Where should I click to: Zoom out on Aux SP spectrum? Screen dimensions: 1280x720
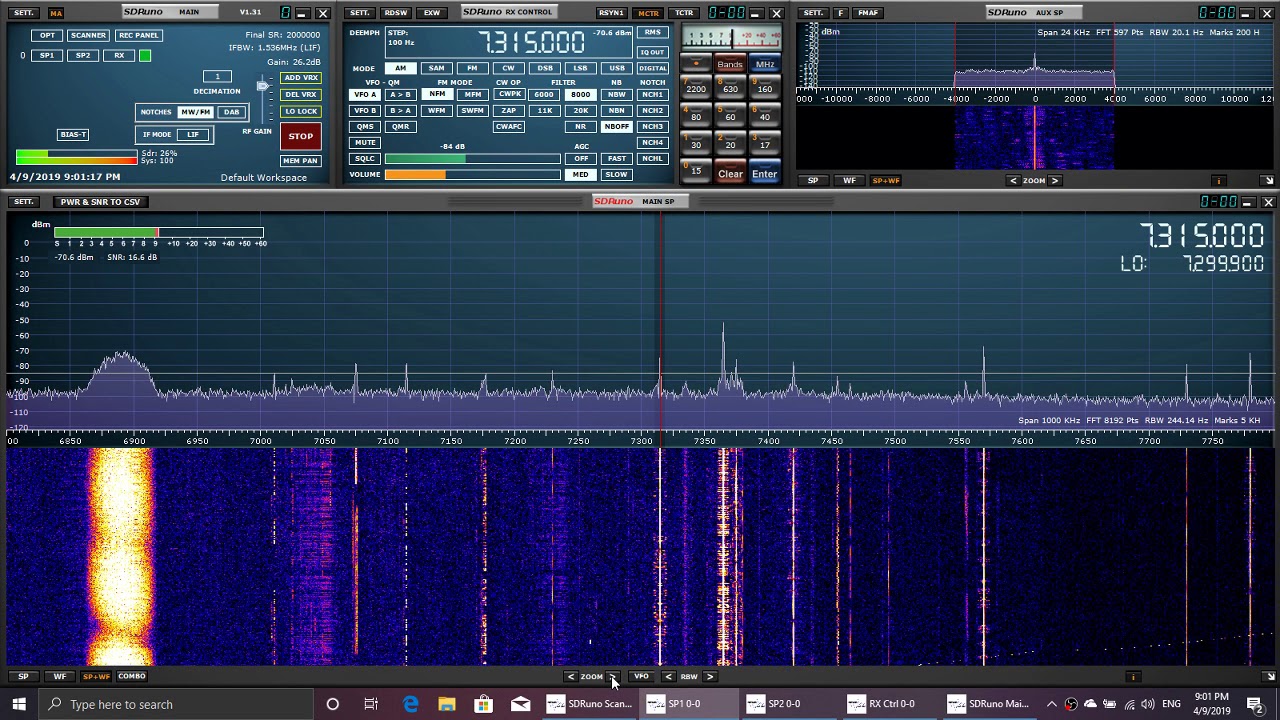[1013, 181]
